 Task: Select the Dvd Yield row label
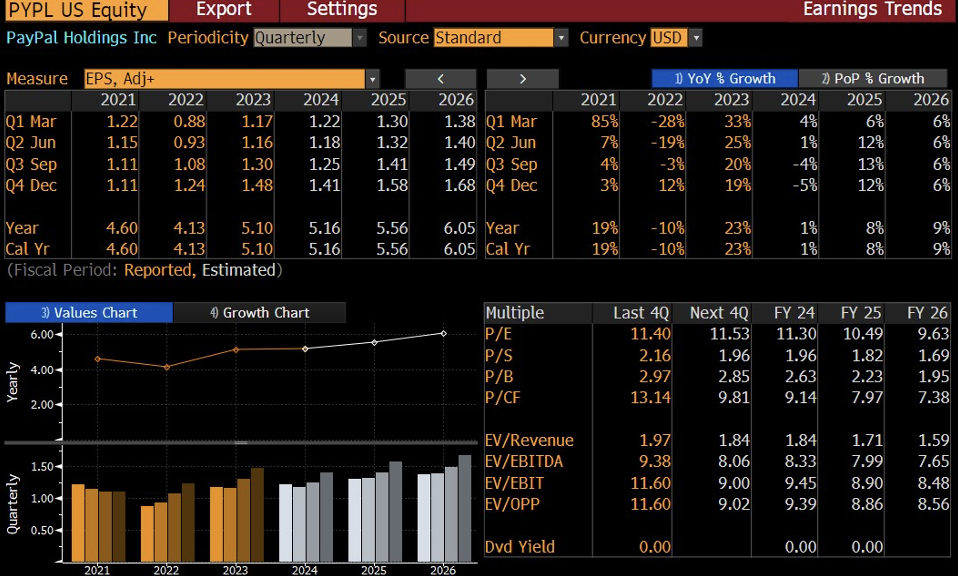[519, 547]
